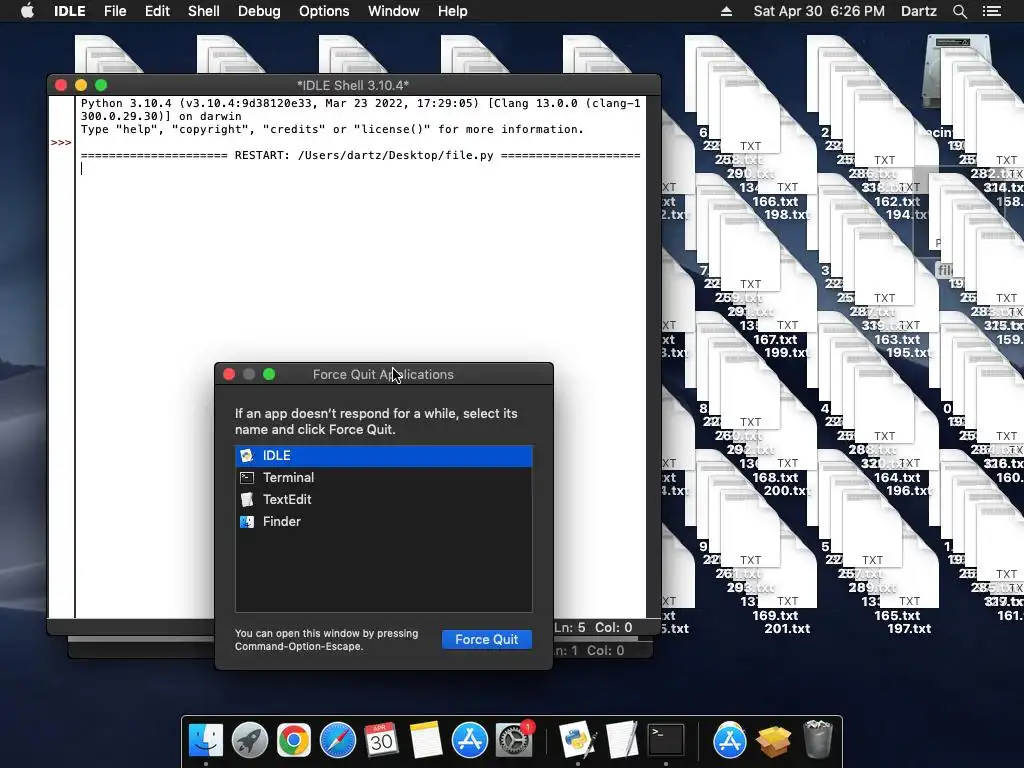Open Trash from the Dock
The image size is (1024, 768).
(817, 739)
